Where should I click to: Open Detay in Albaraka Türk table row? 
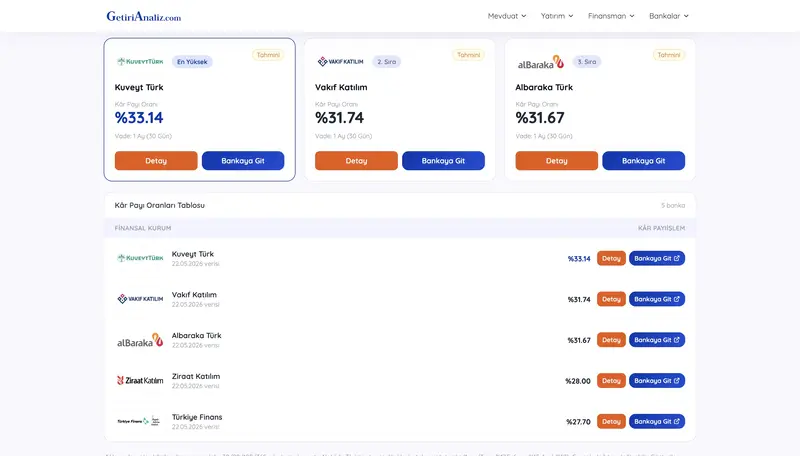tap(611, 340)
